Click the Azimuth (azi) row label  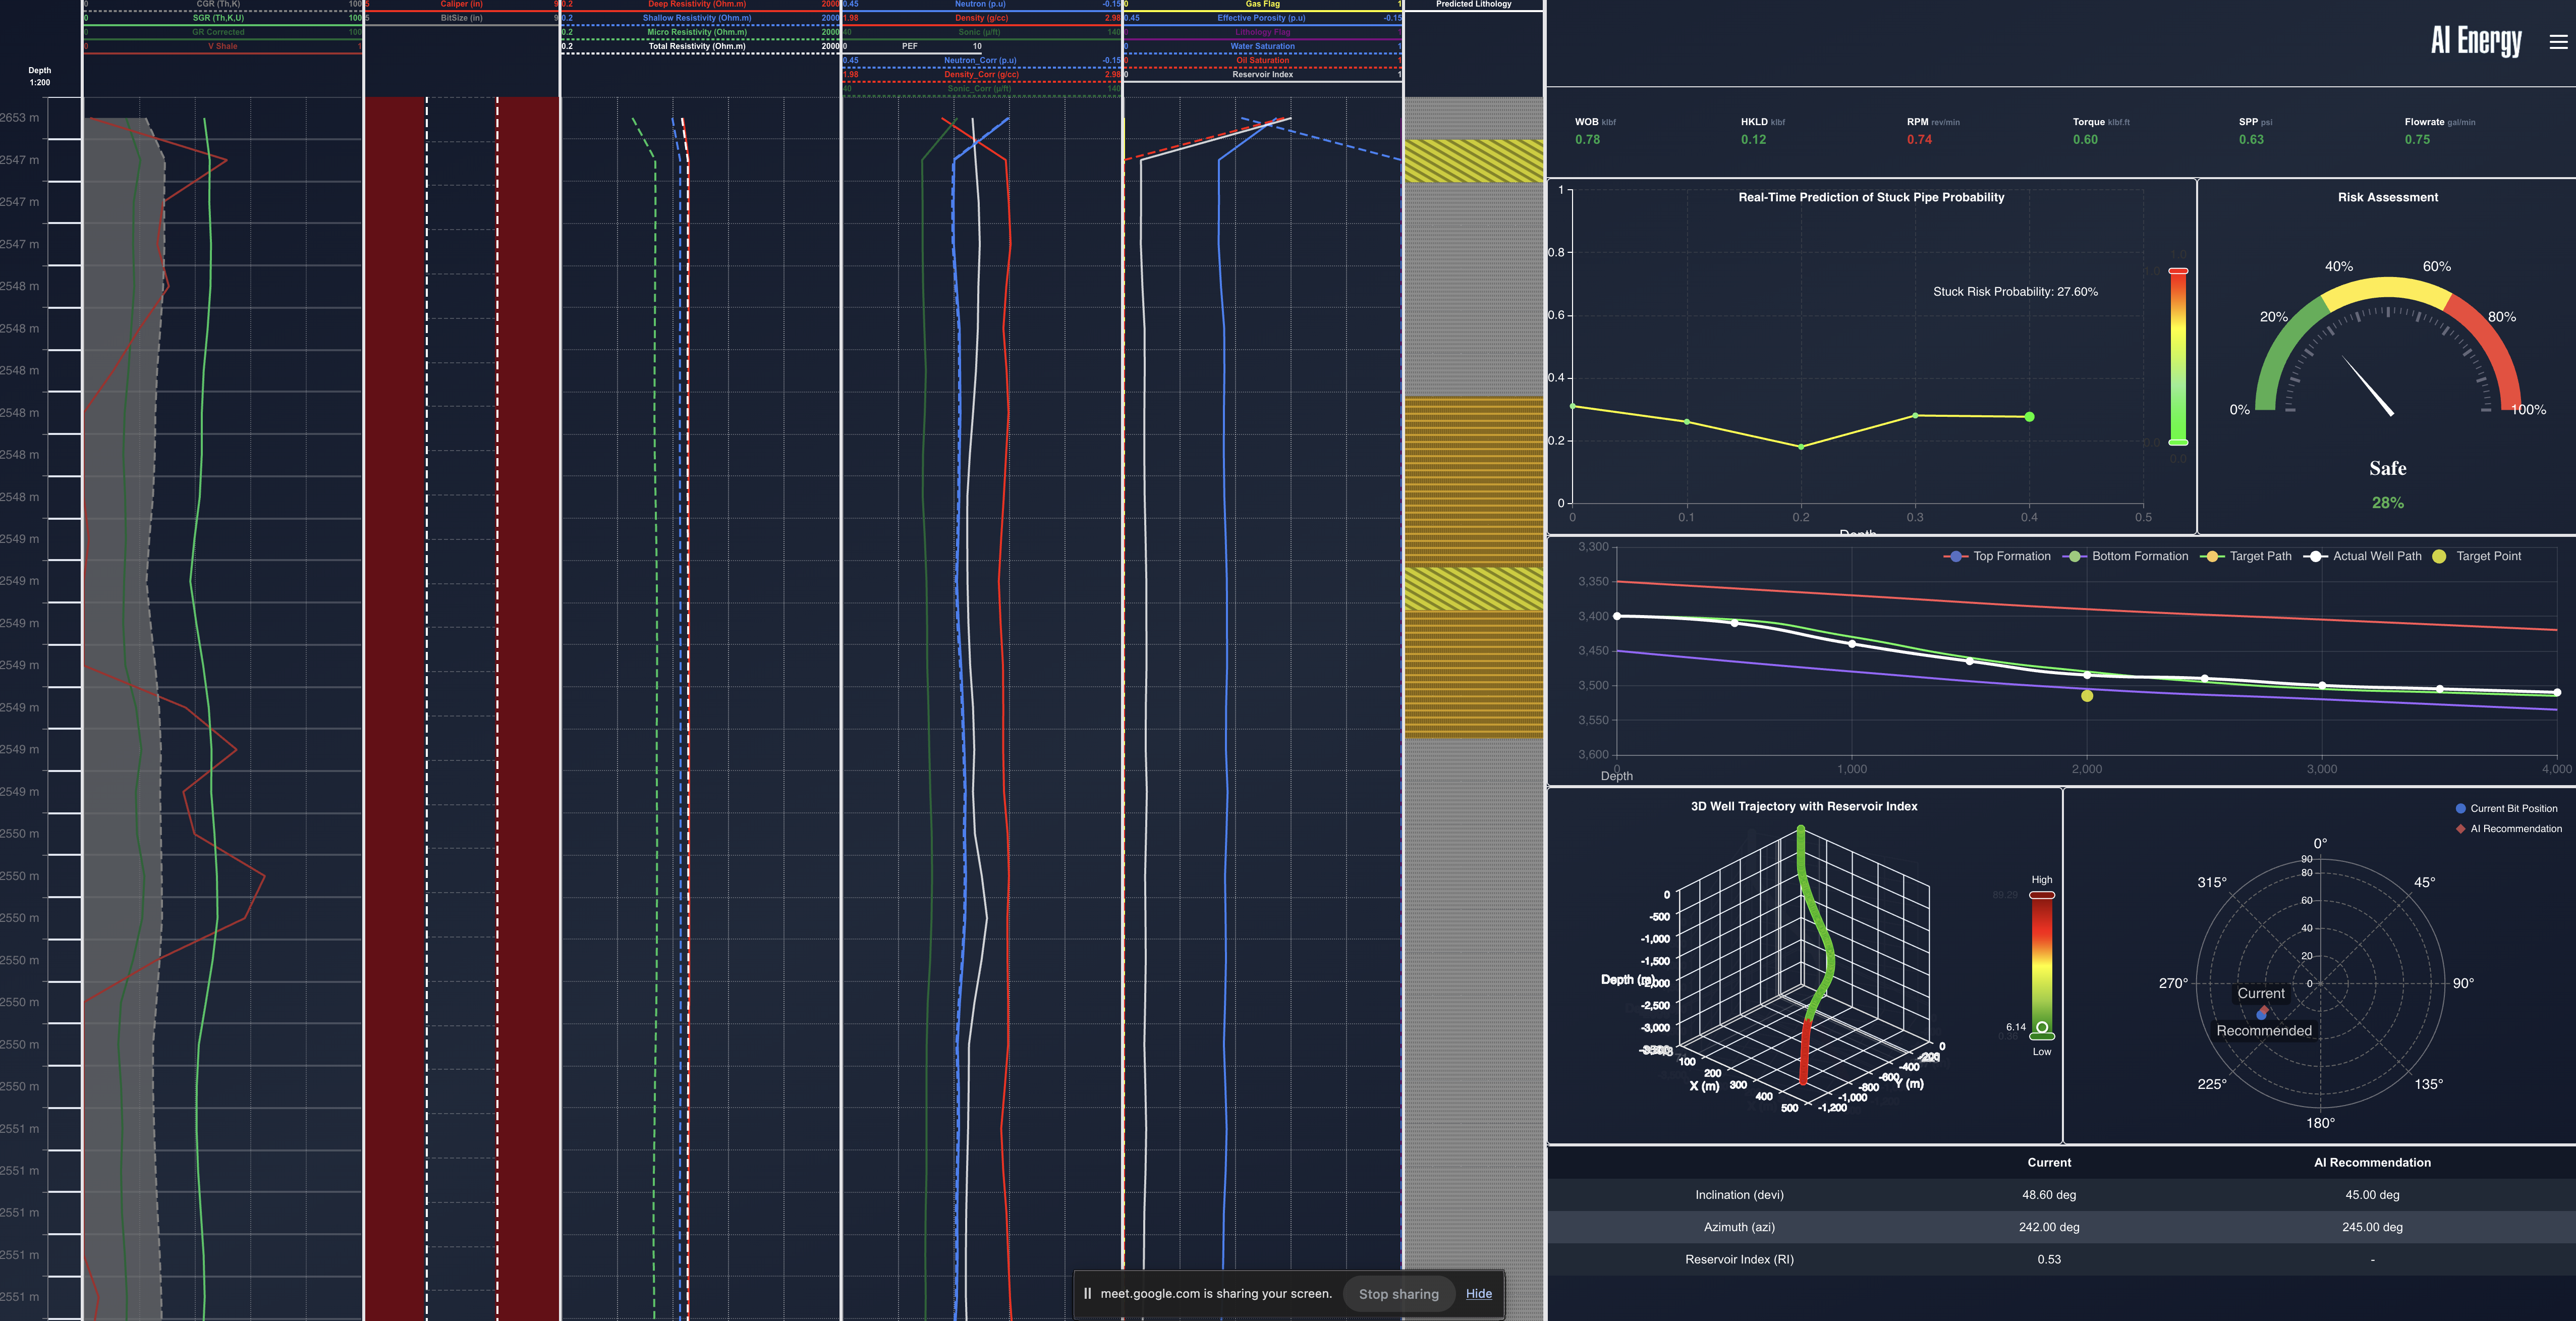click(x=1739, y=1227)
